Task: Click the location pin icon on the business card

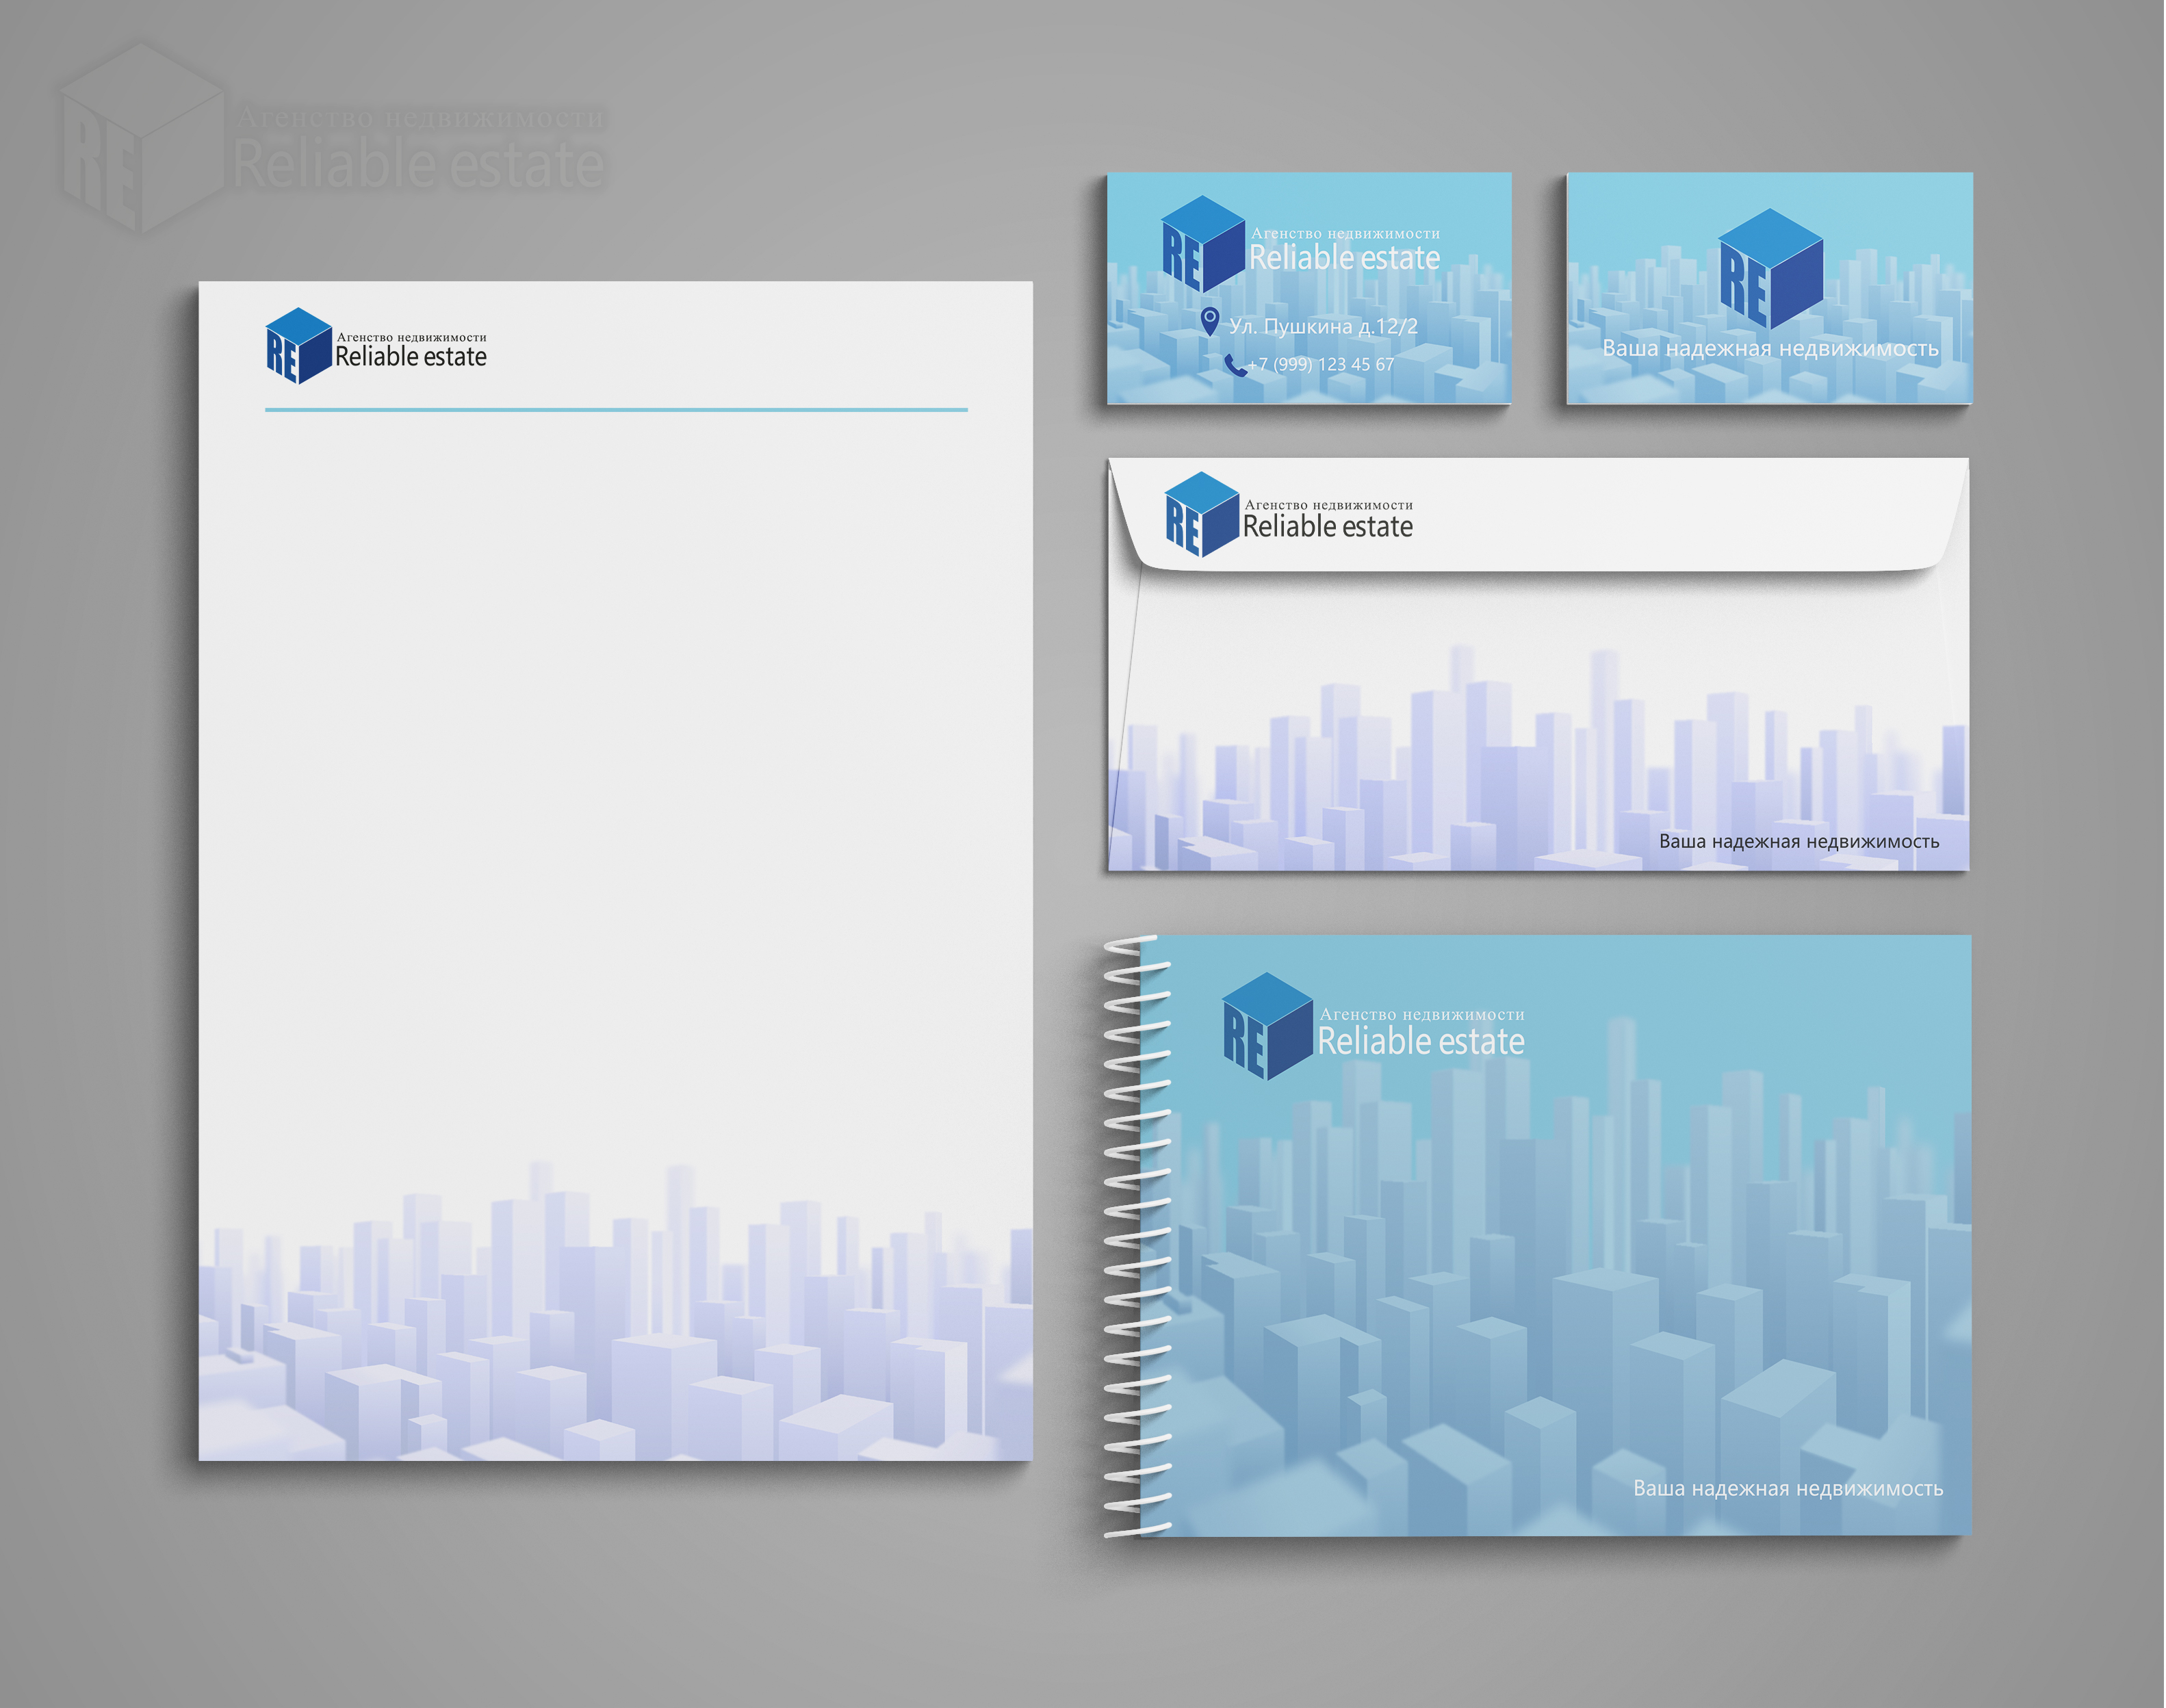Action: pyautogui.click(x=1210, y=321)
